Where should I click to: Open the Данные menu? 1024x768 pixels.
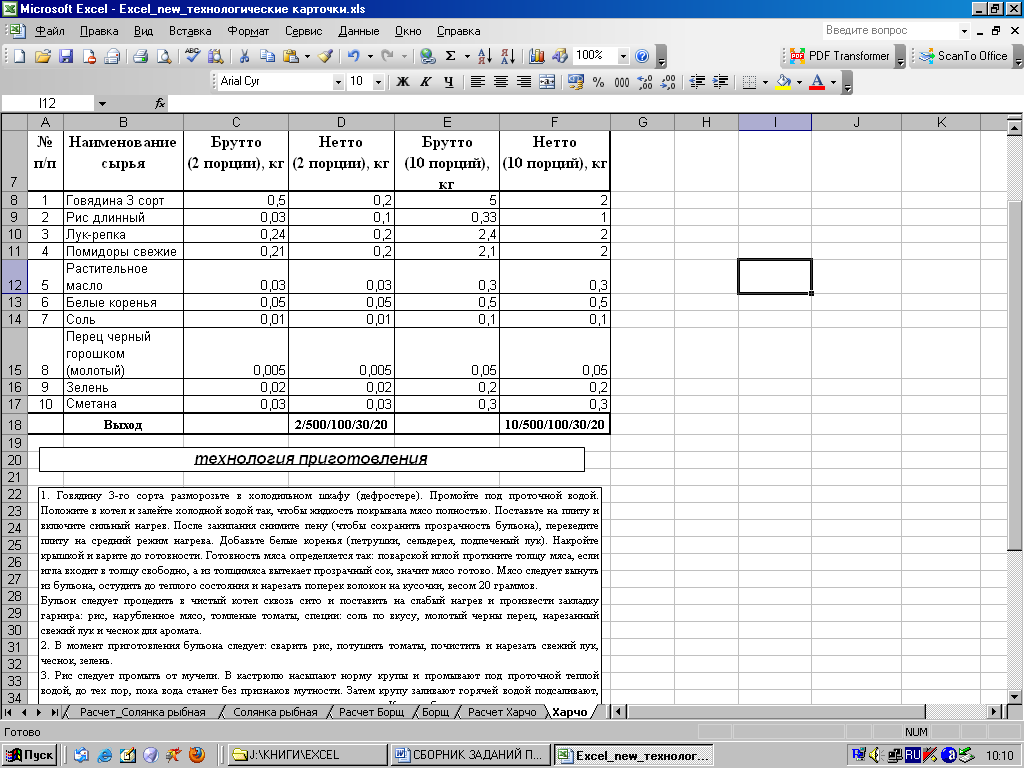coord(359,31)
